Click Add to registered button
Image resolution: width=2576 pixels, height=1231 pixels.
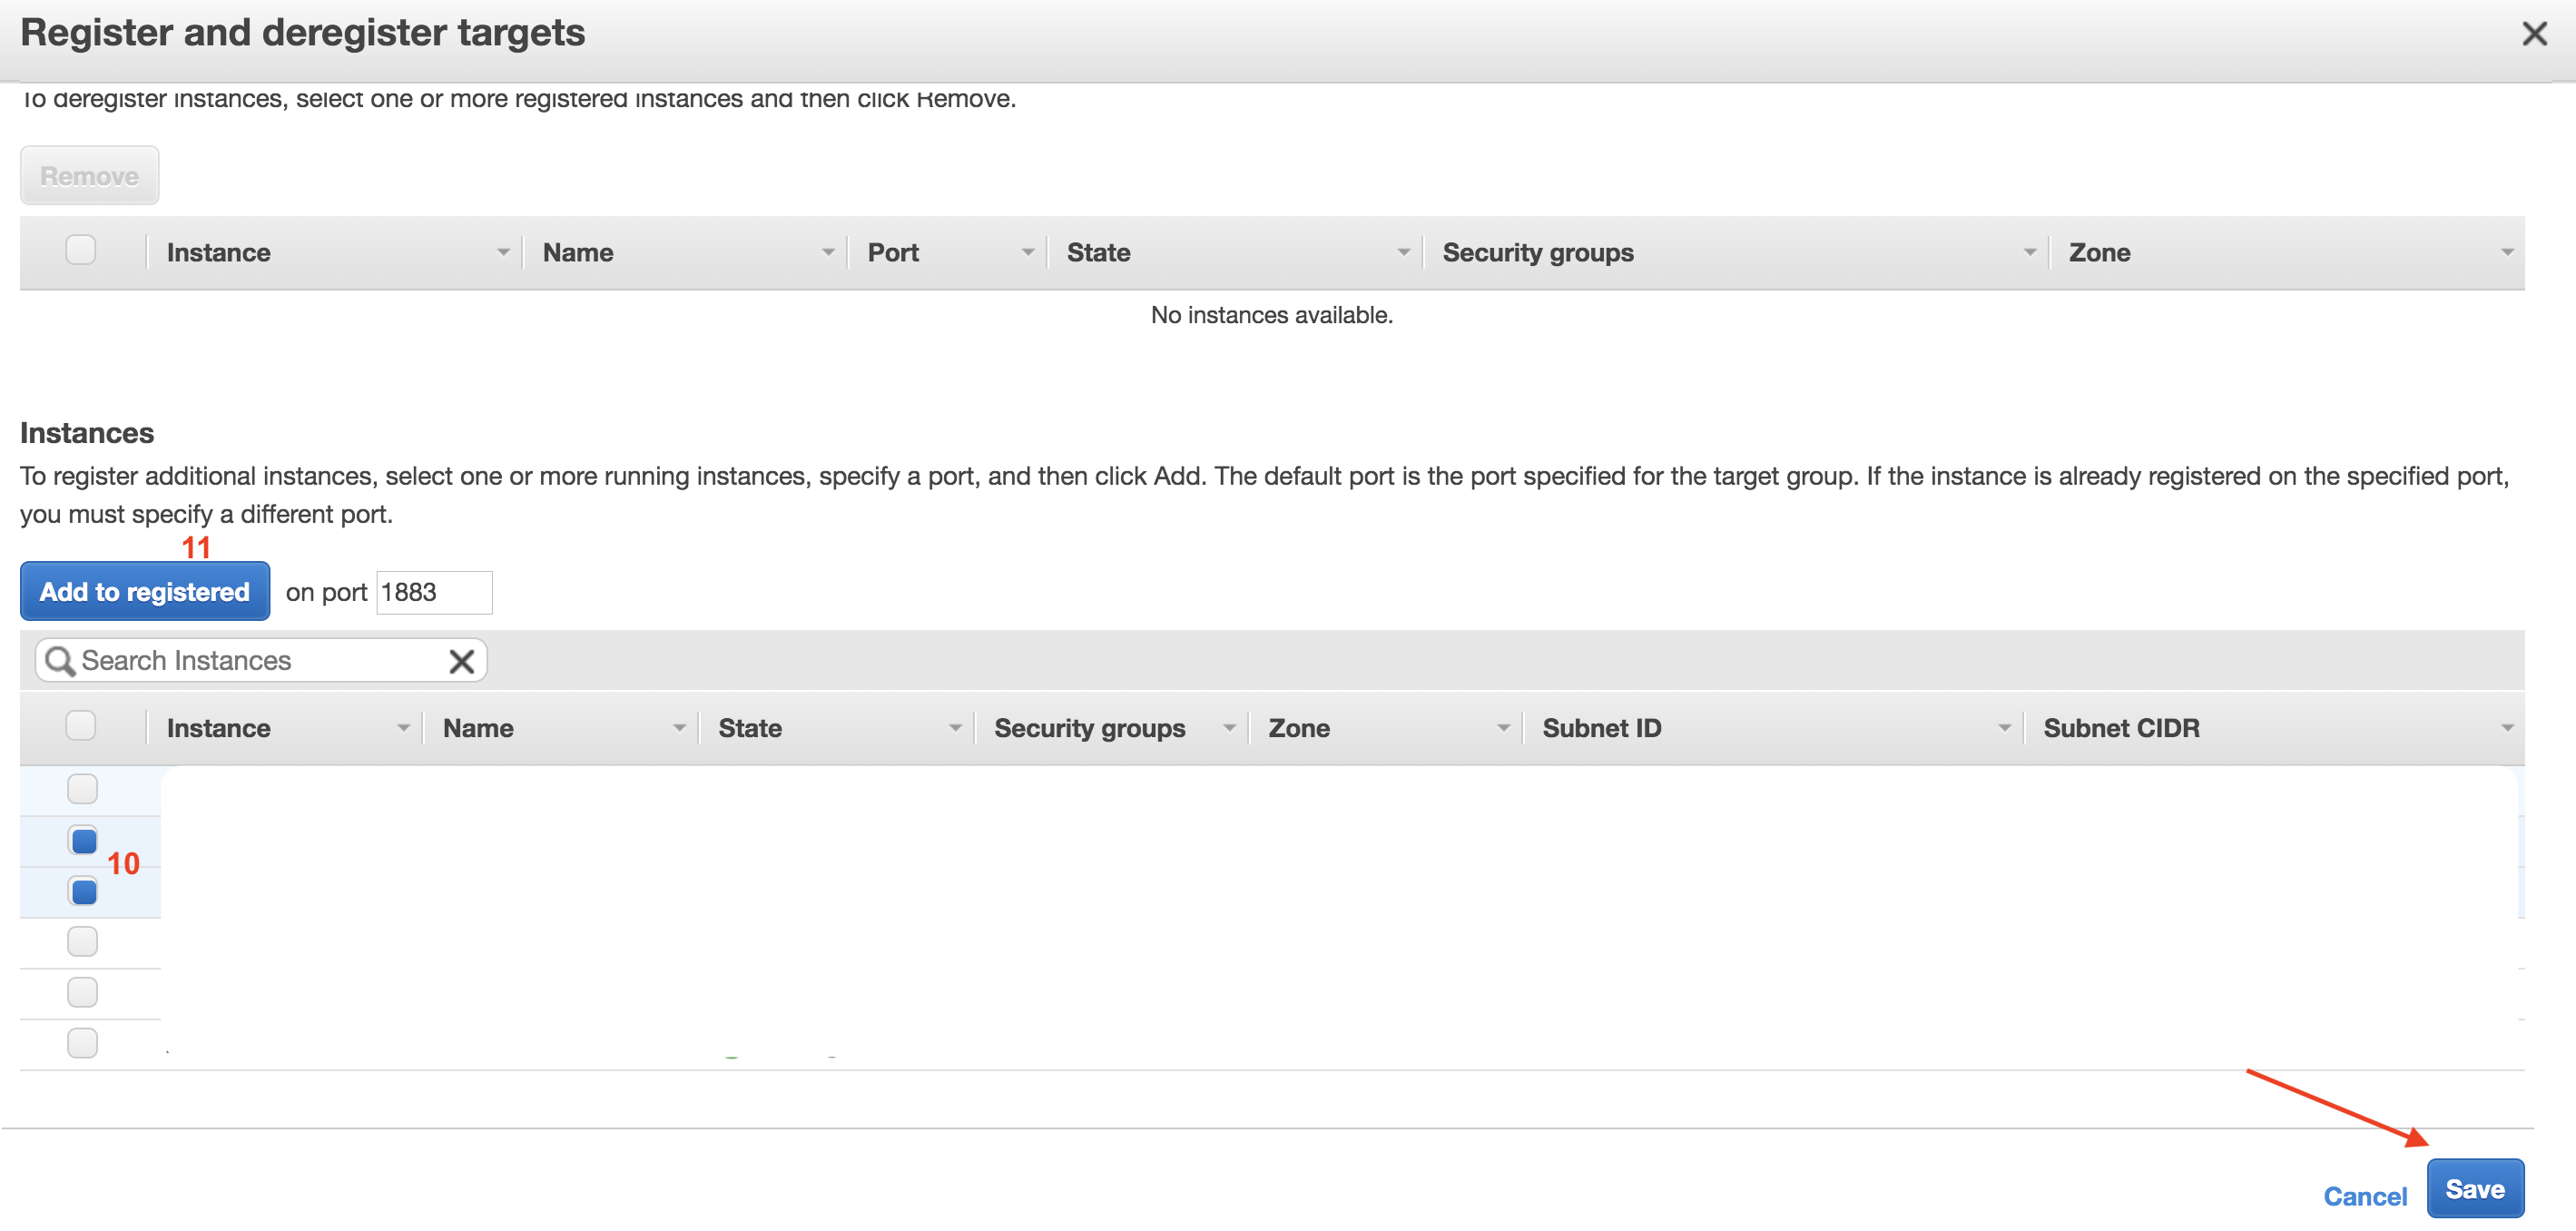click(145, 592)
